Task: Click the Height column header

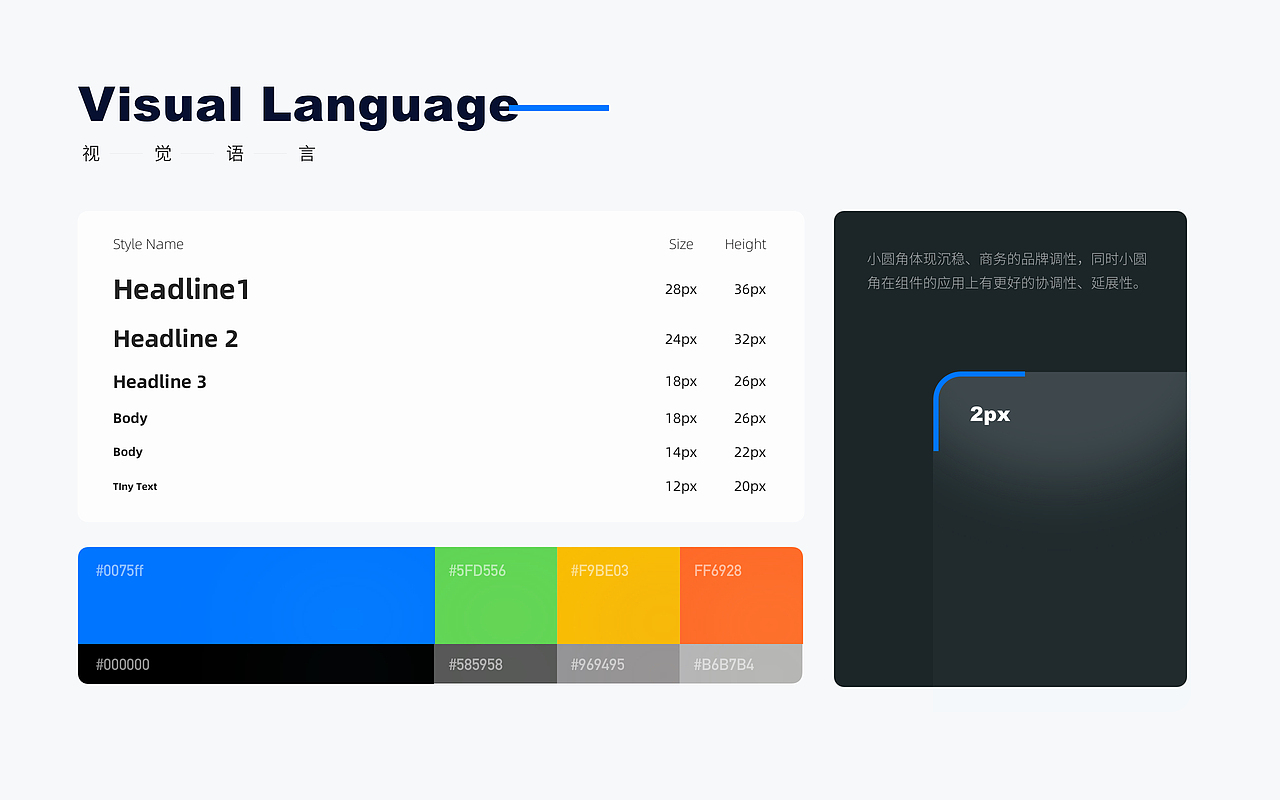Action: point(745,244)
